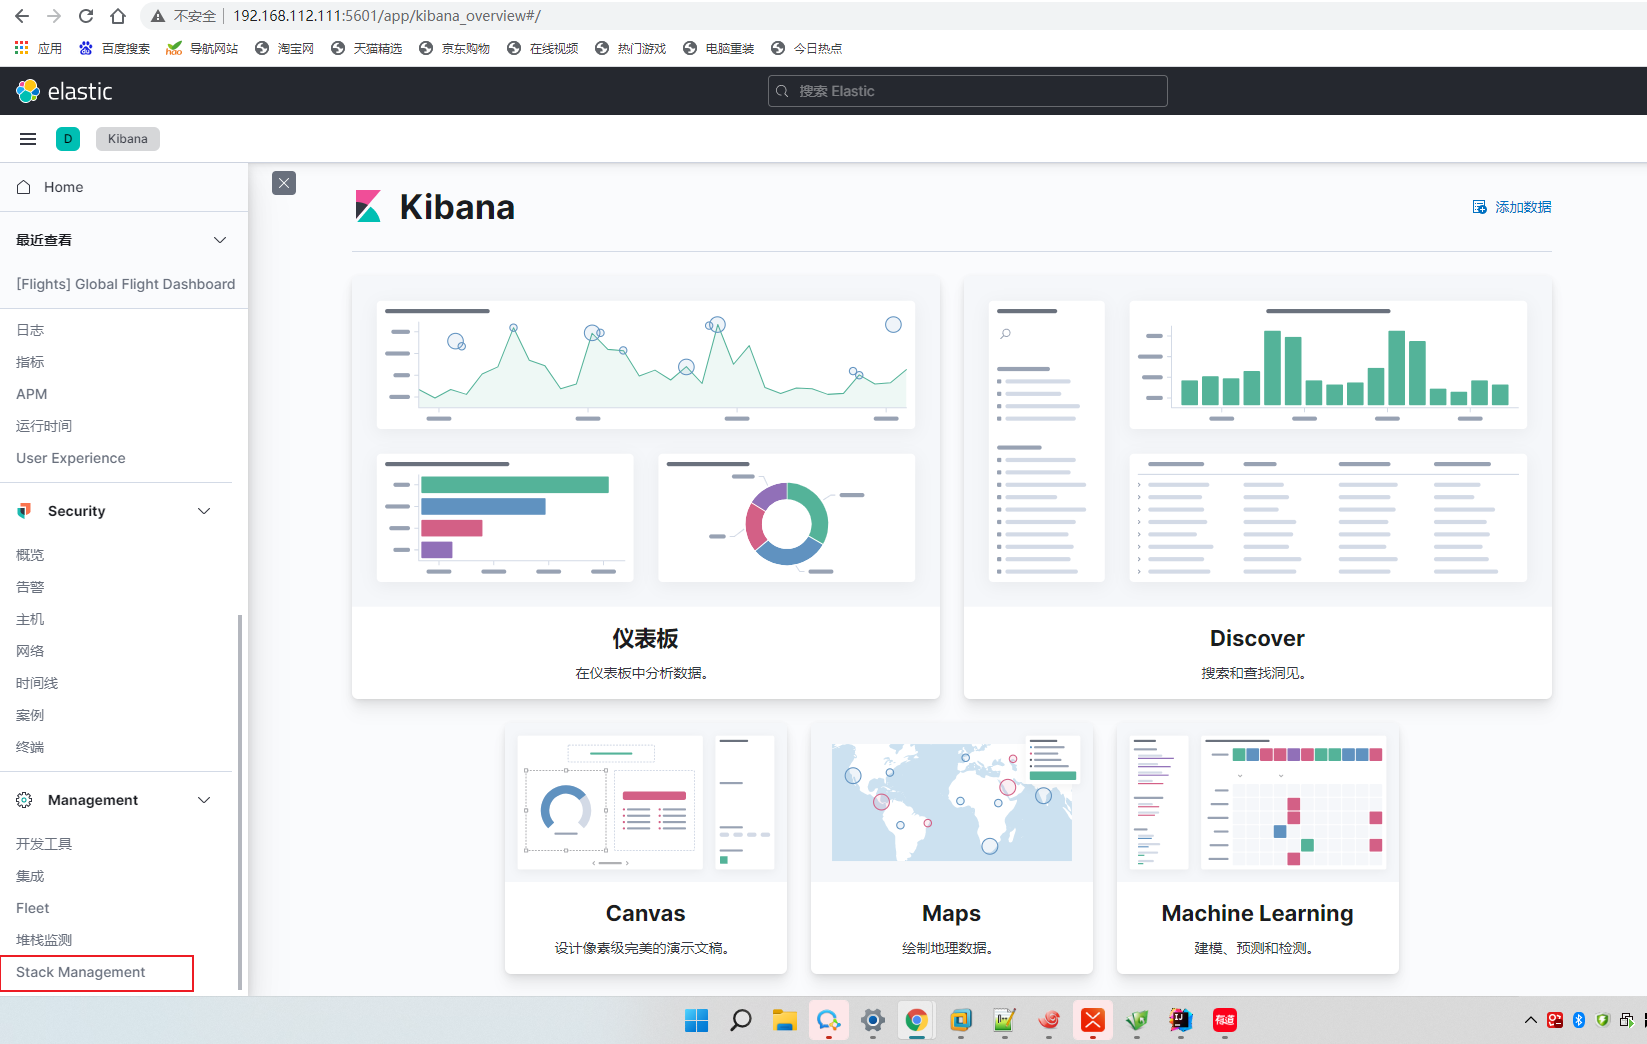Open the Canvas card
Image resolution: width=1647 pixels, height=1044 pixels.
point(646,849)
